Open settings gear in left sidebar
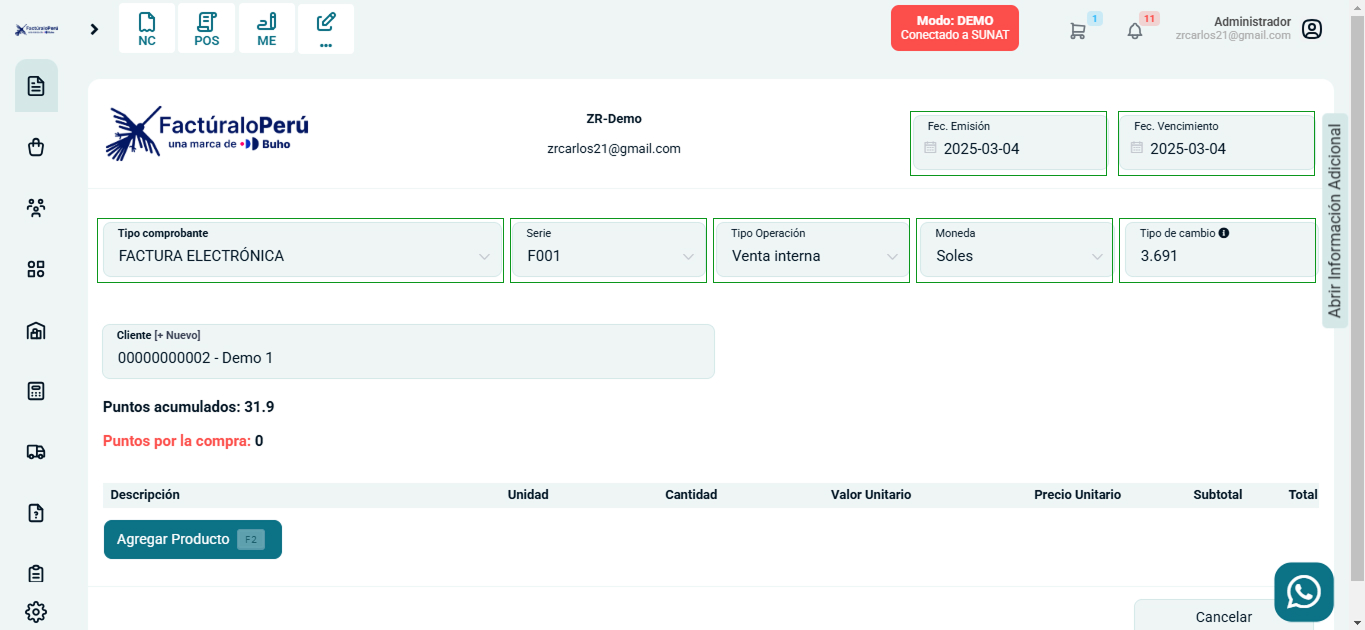The image size is (1365, 630). point(36,612)
